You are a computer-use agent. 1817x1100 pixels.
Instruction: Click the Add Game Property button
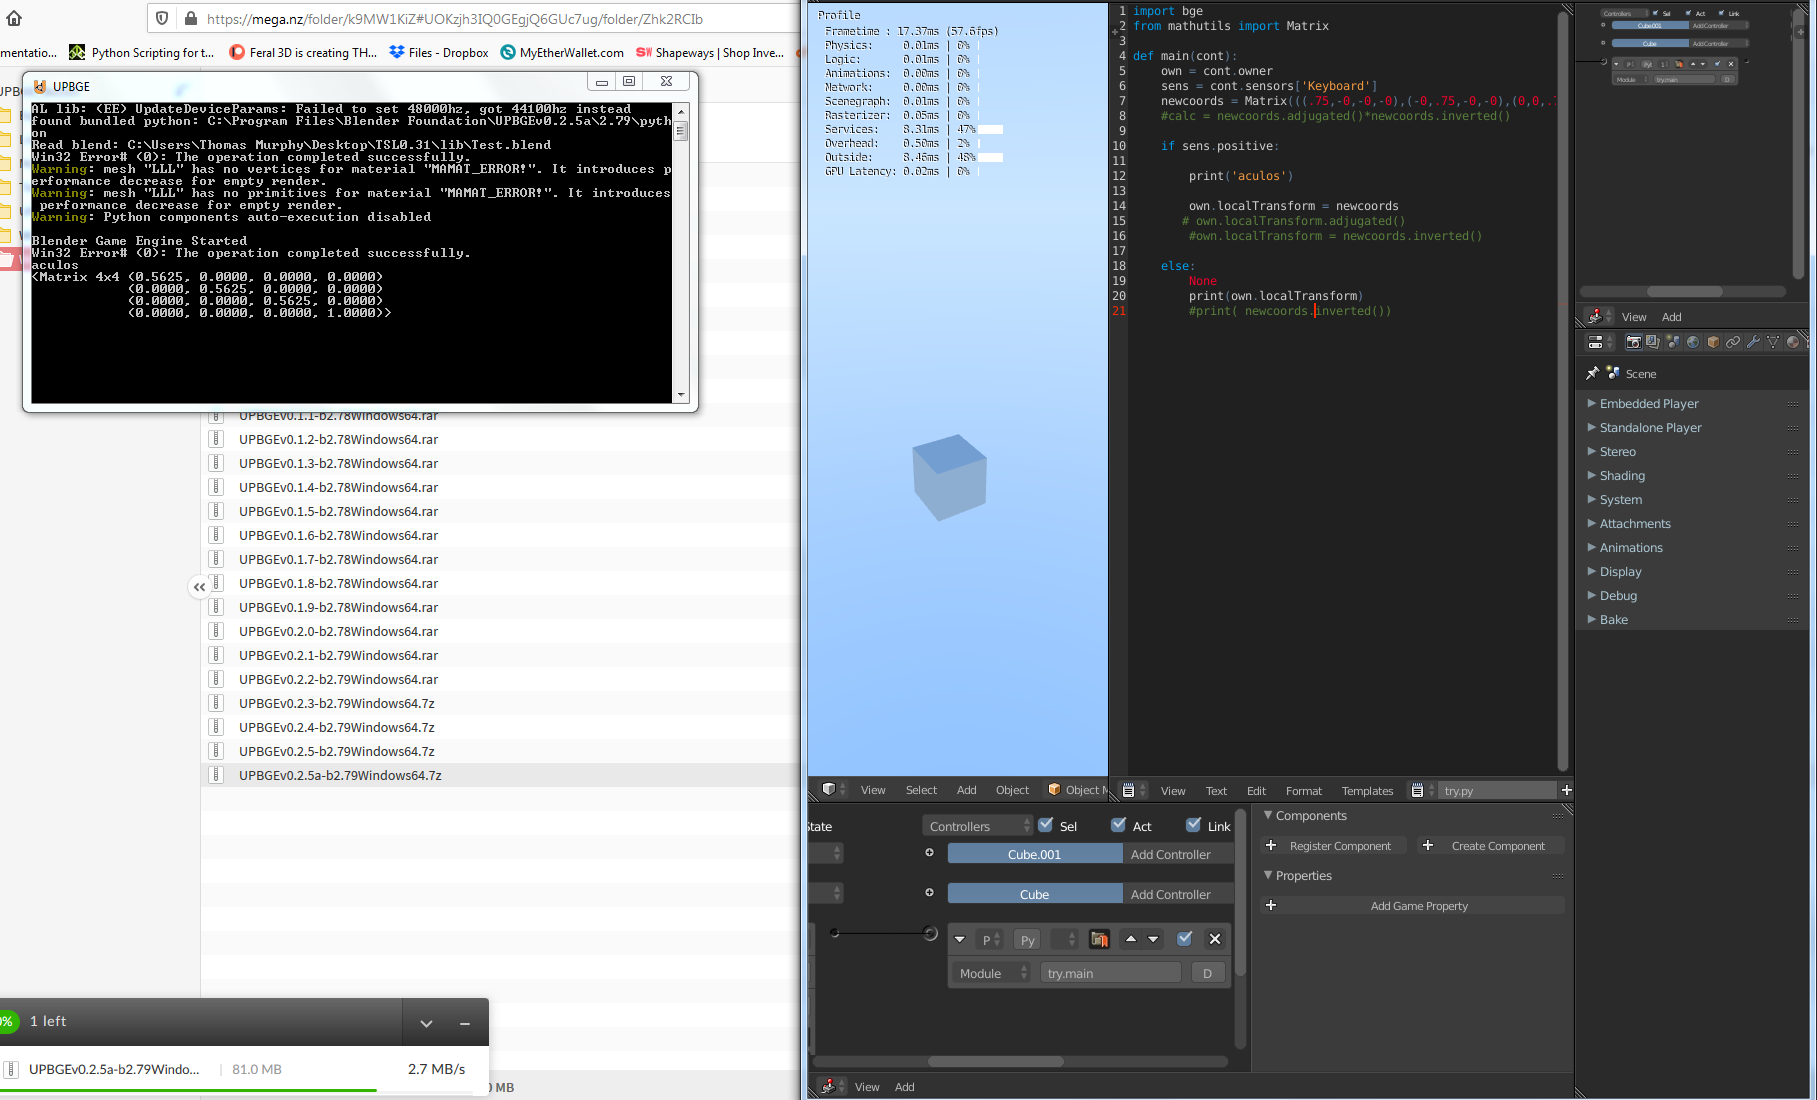pyautogui.click(x=1412, y=906)
